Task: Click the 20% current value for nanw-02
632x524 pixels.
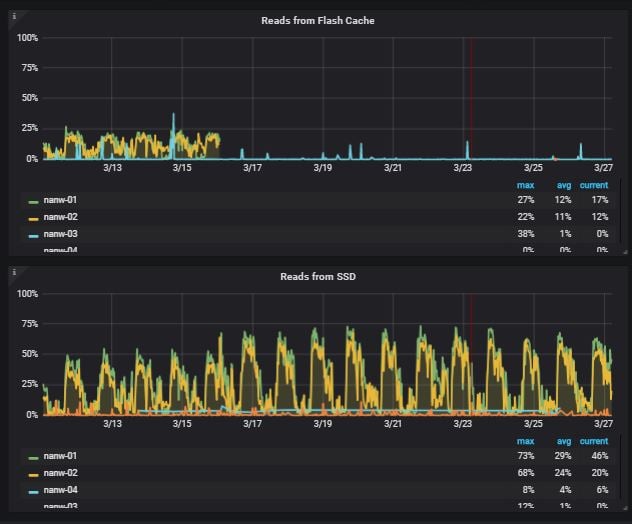Action: point(600,473)
